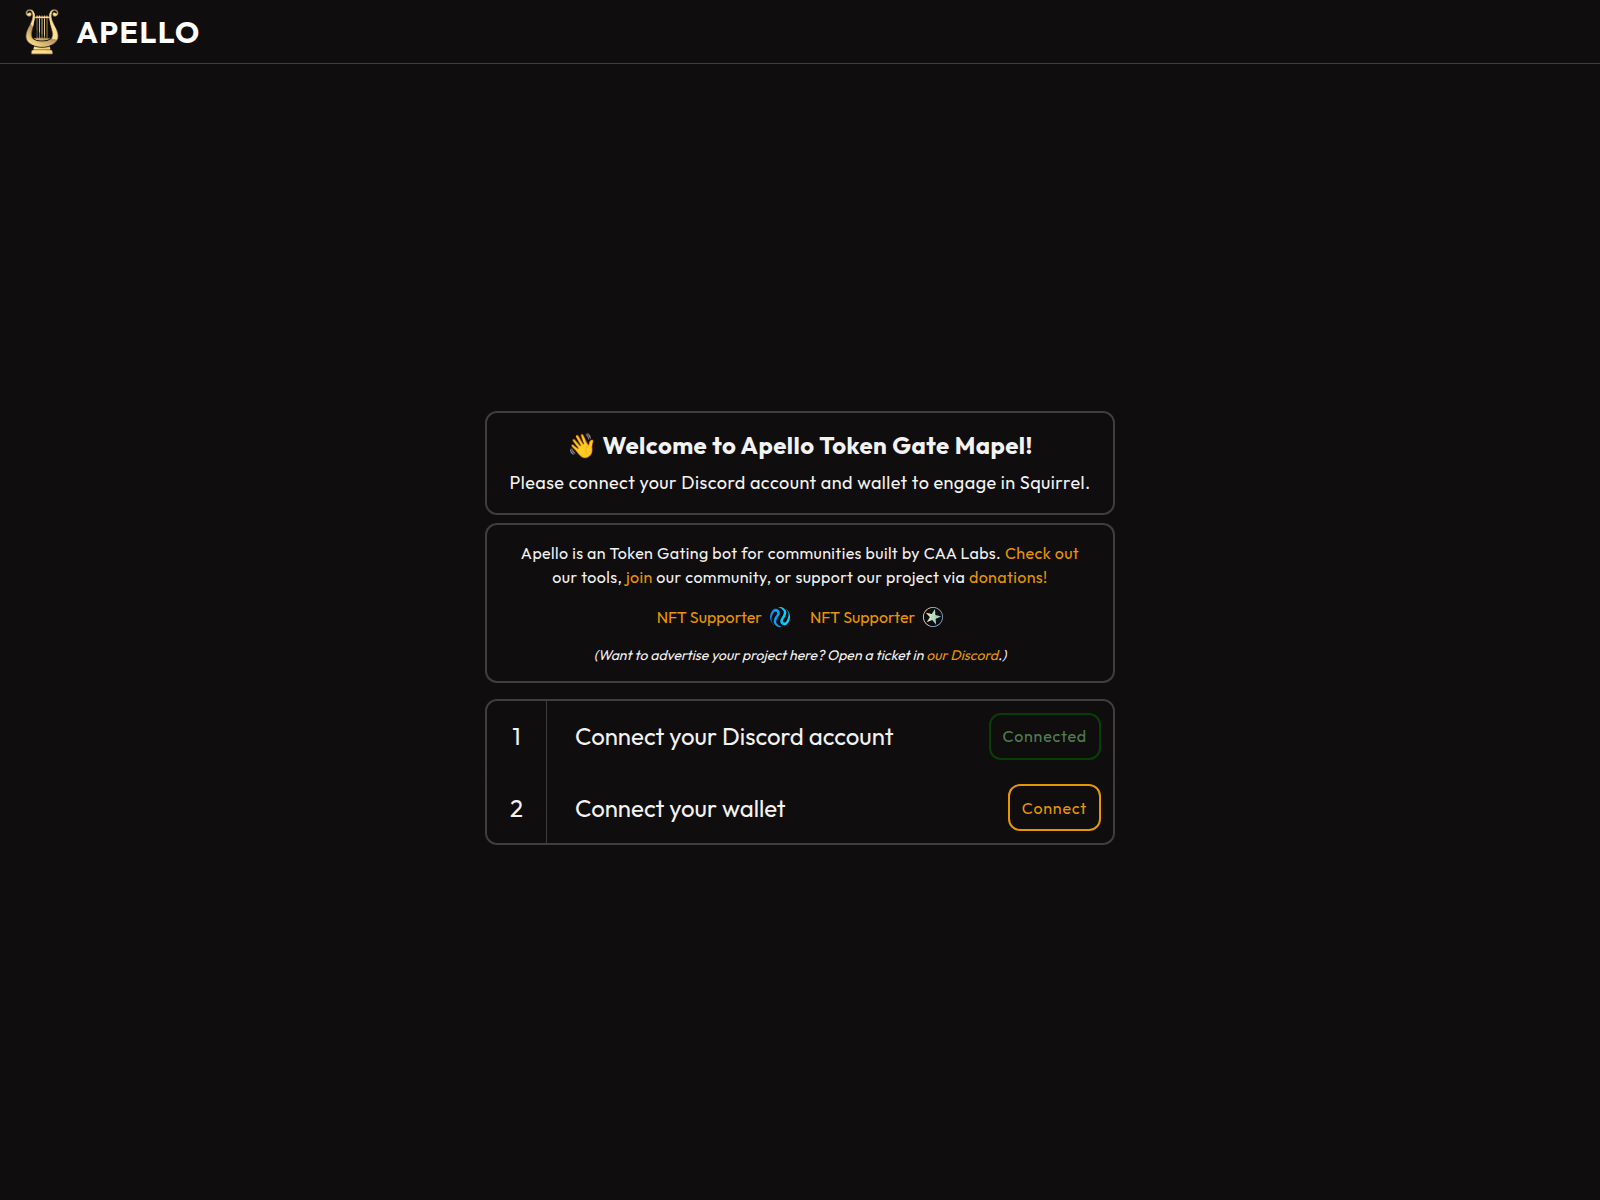Click the second NFT Supporter link
This screenshot has height=1200, width=1600.
point(862,618)
